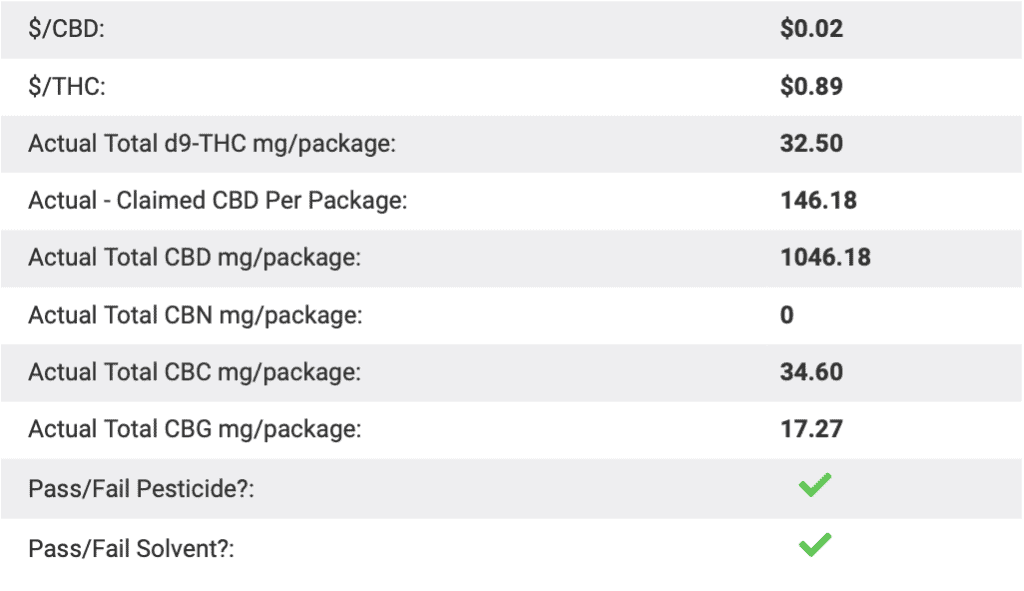Click the Actual Total CBN mg/package label
Image resolution: width=1024 pixels, height=591 pixels.
[x=195, y=316]
